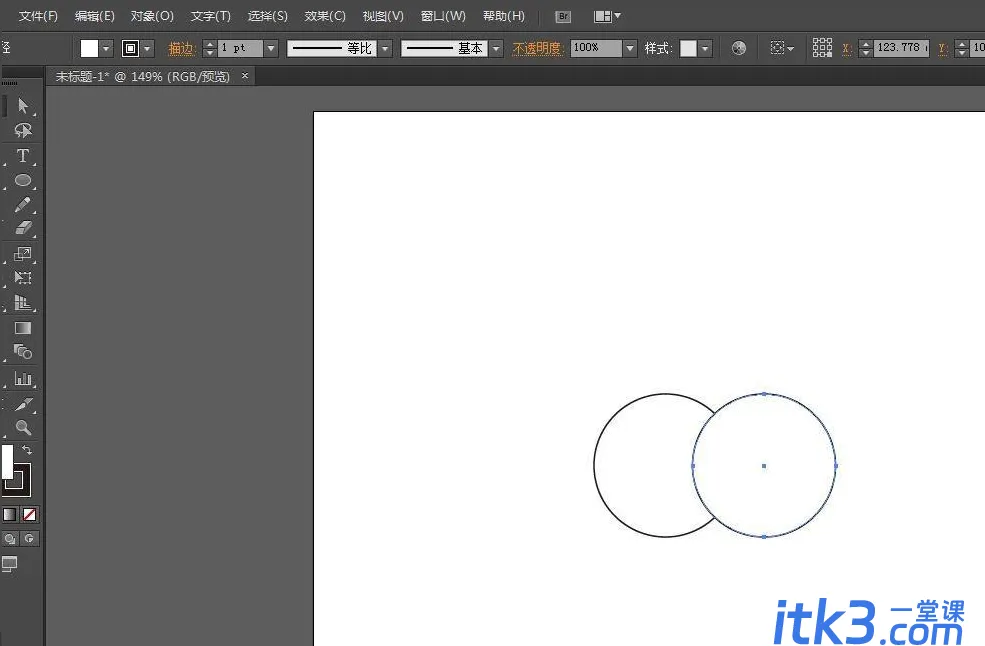The width and height of the screenshot is (985, 646).
Task: Expand the stroke color dropdown arrow
Action: pos(148,48)
